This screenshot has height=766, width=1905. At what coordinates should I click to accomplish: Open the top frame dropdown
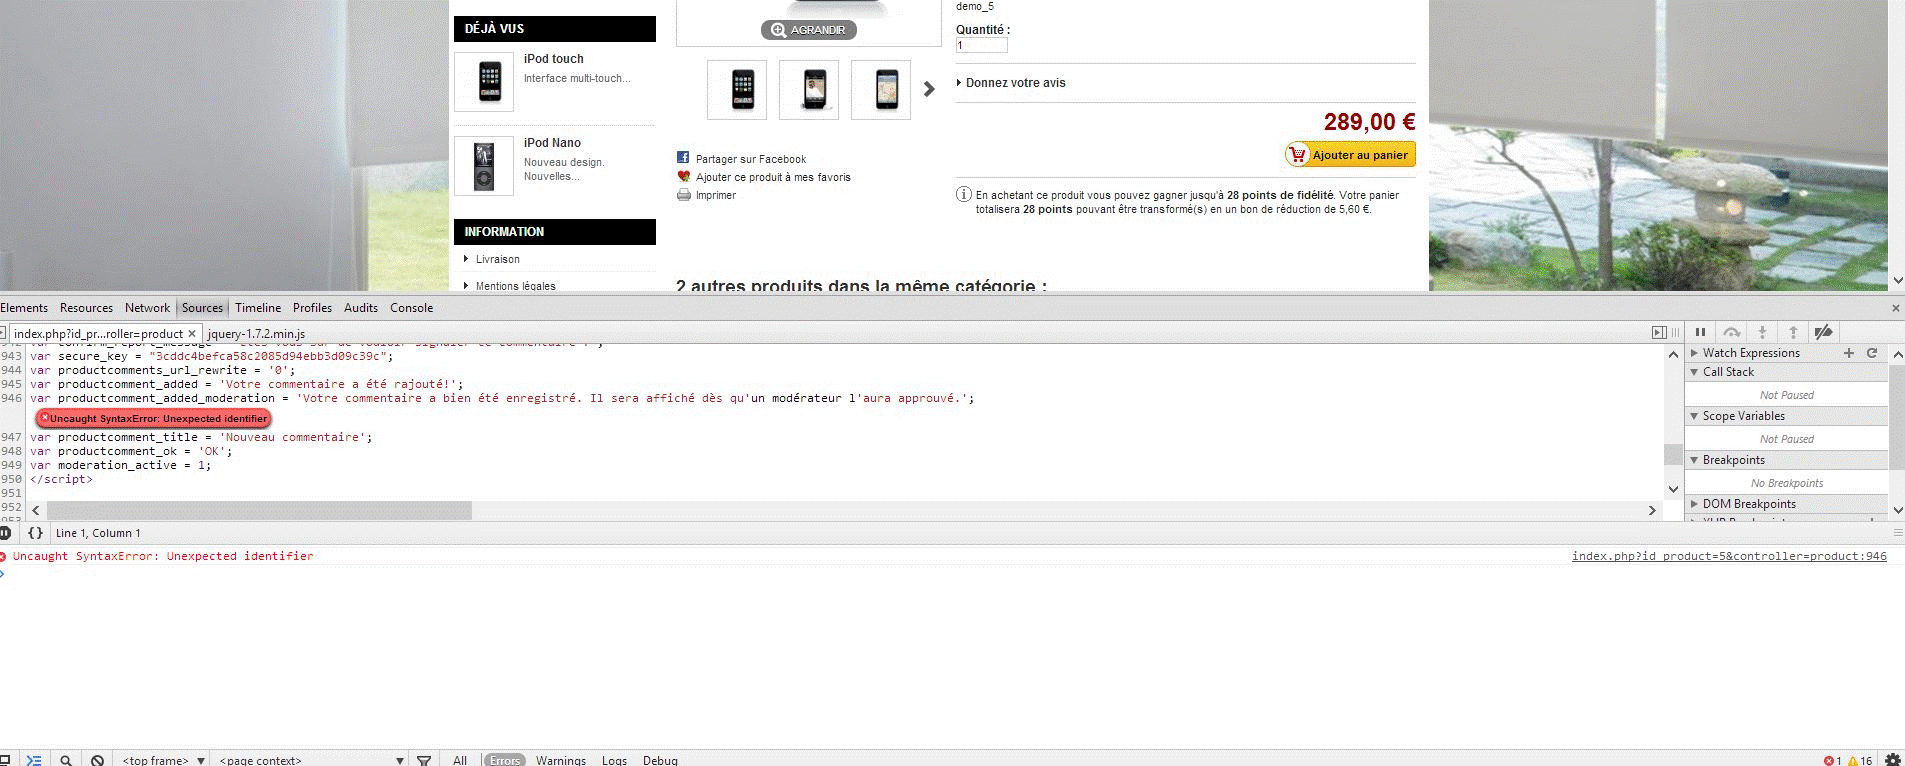163,760
